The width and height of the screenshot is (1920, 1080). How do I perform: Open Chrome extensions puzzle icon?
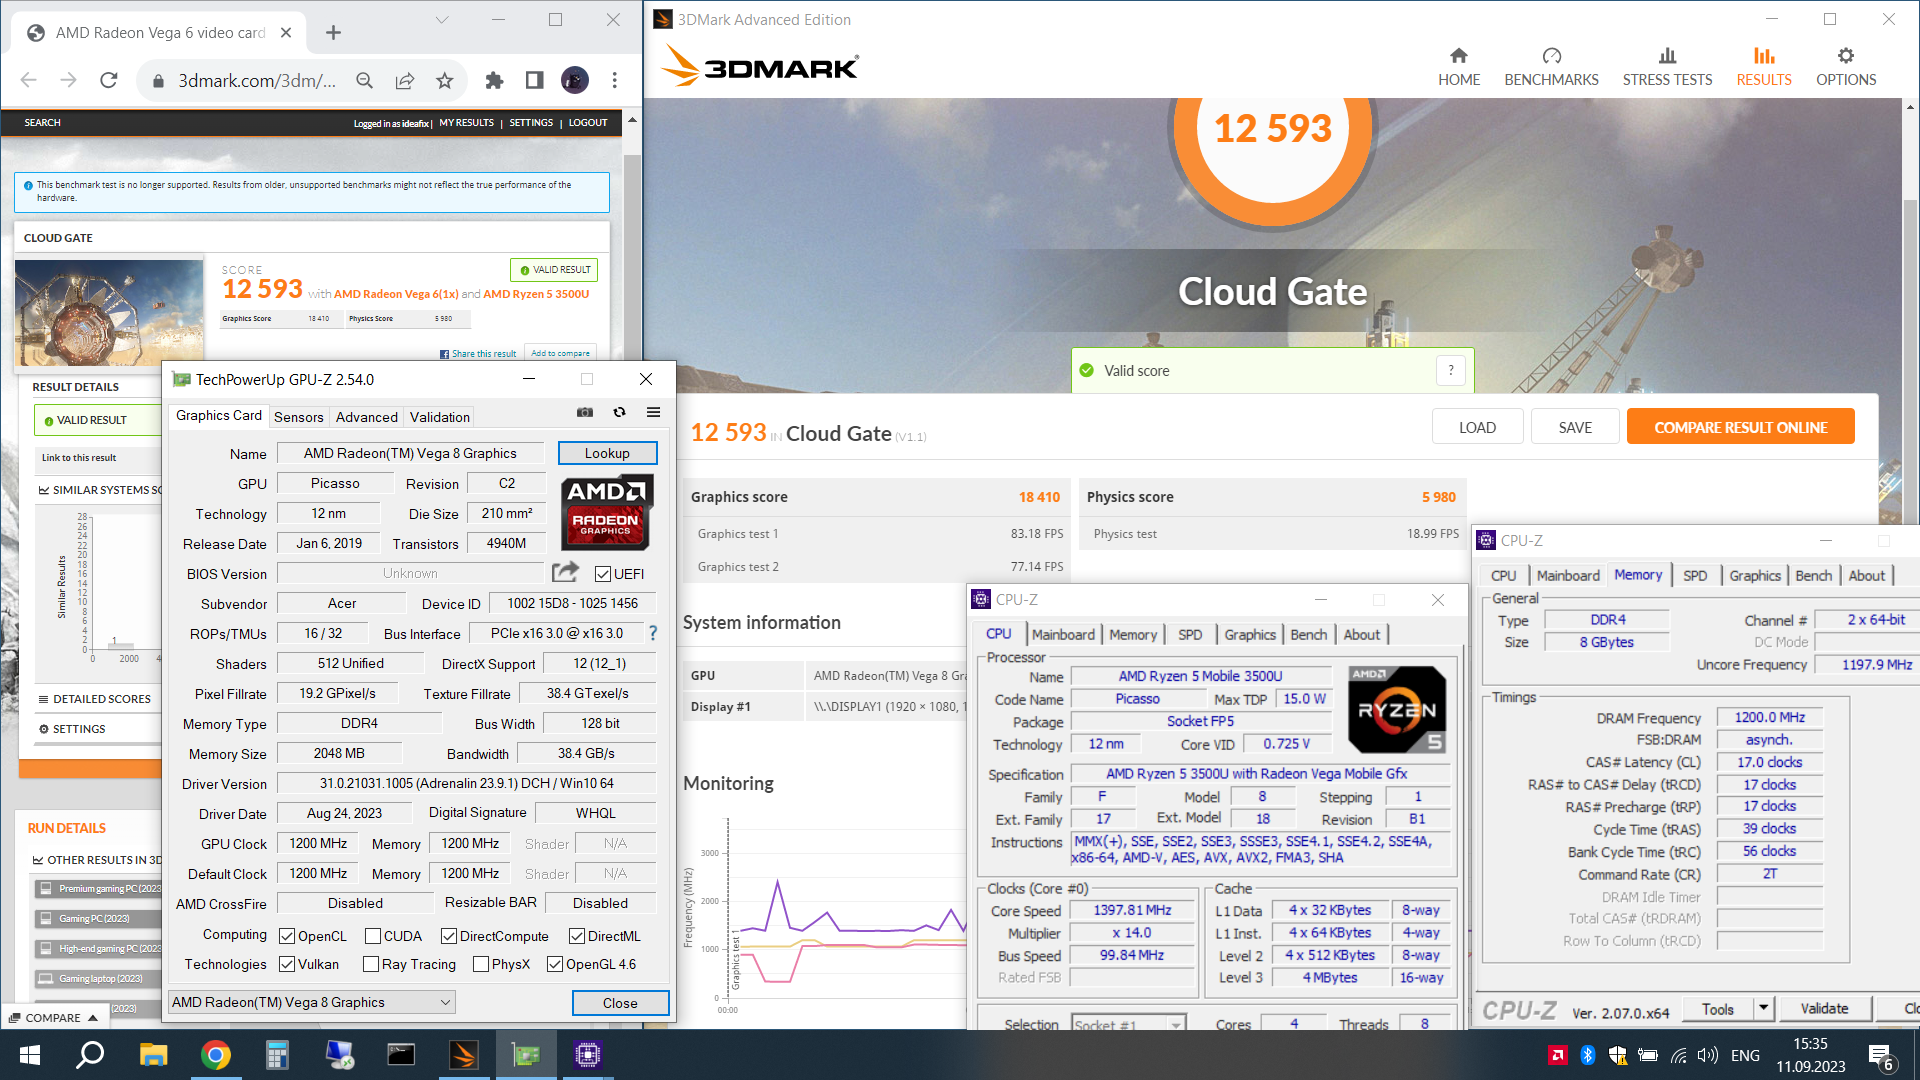[494, 80]
